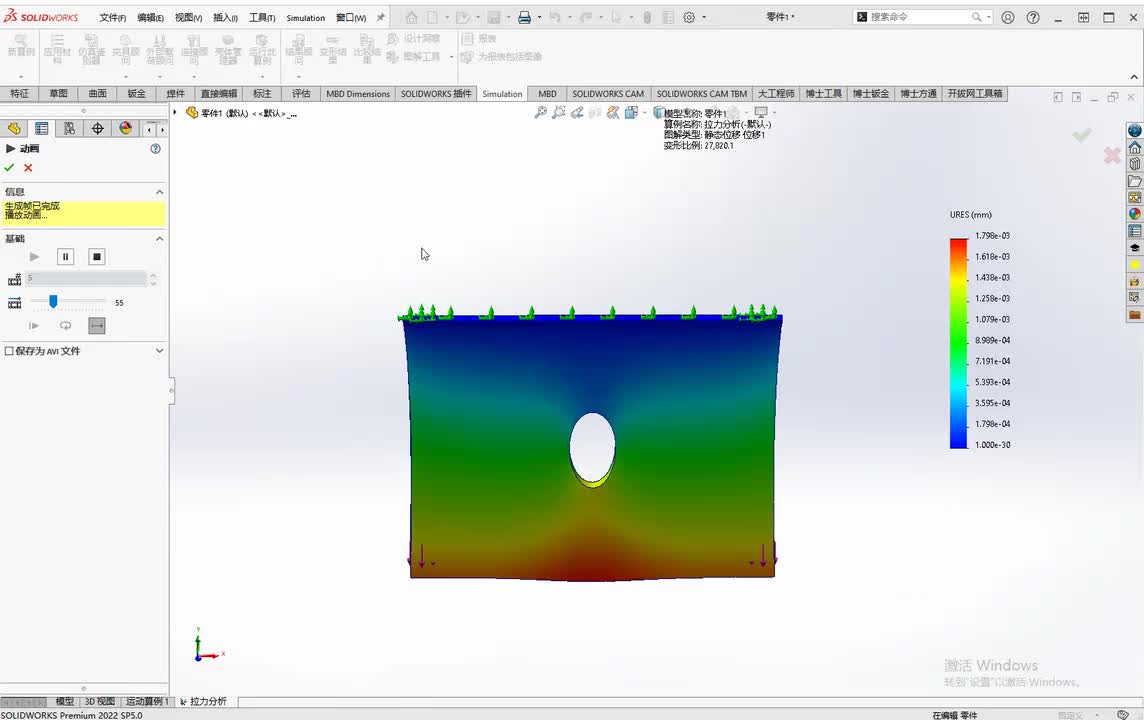Open the 视图 menu
This screenshot has height=720, width=1144.
coord(188,18)
